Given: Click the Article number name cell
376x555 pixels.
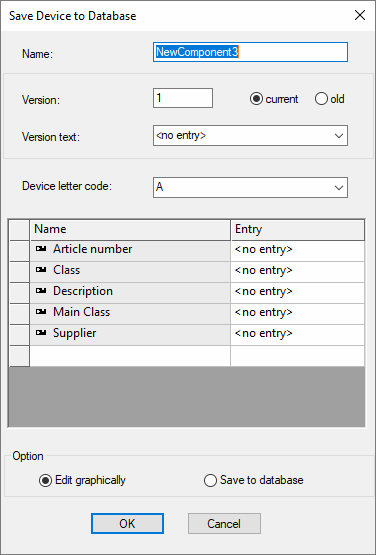Looking at the screenshot, I should (130, 251).
